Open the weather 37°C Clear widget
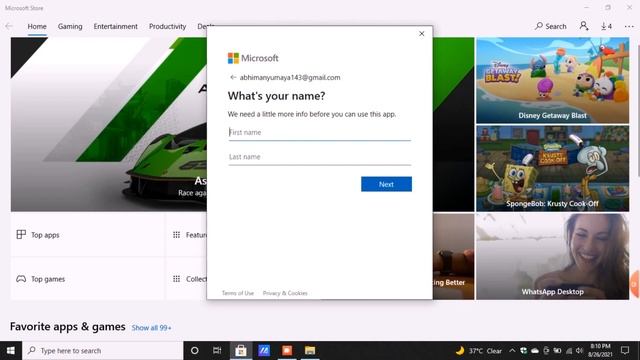Viewport: 640px width, 360px height. coord(479,351)
